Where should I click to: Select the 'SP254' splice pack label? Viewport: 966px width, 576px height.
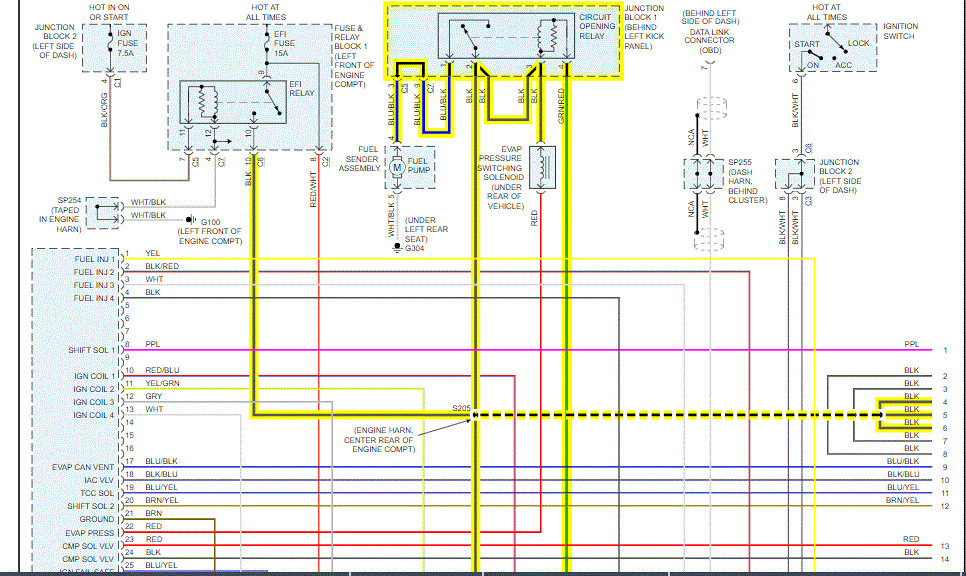[x=69, y=200]
